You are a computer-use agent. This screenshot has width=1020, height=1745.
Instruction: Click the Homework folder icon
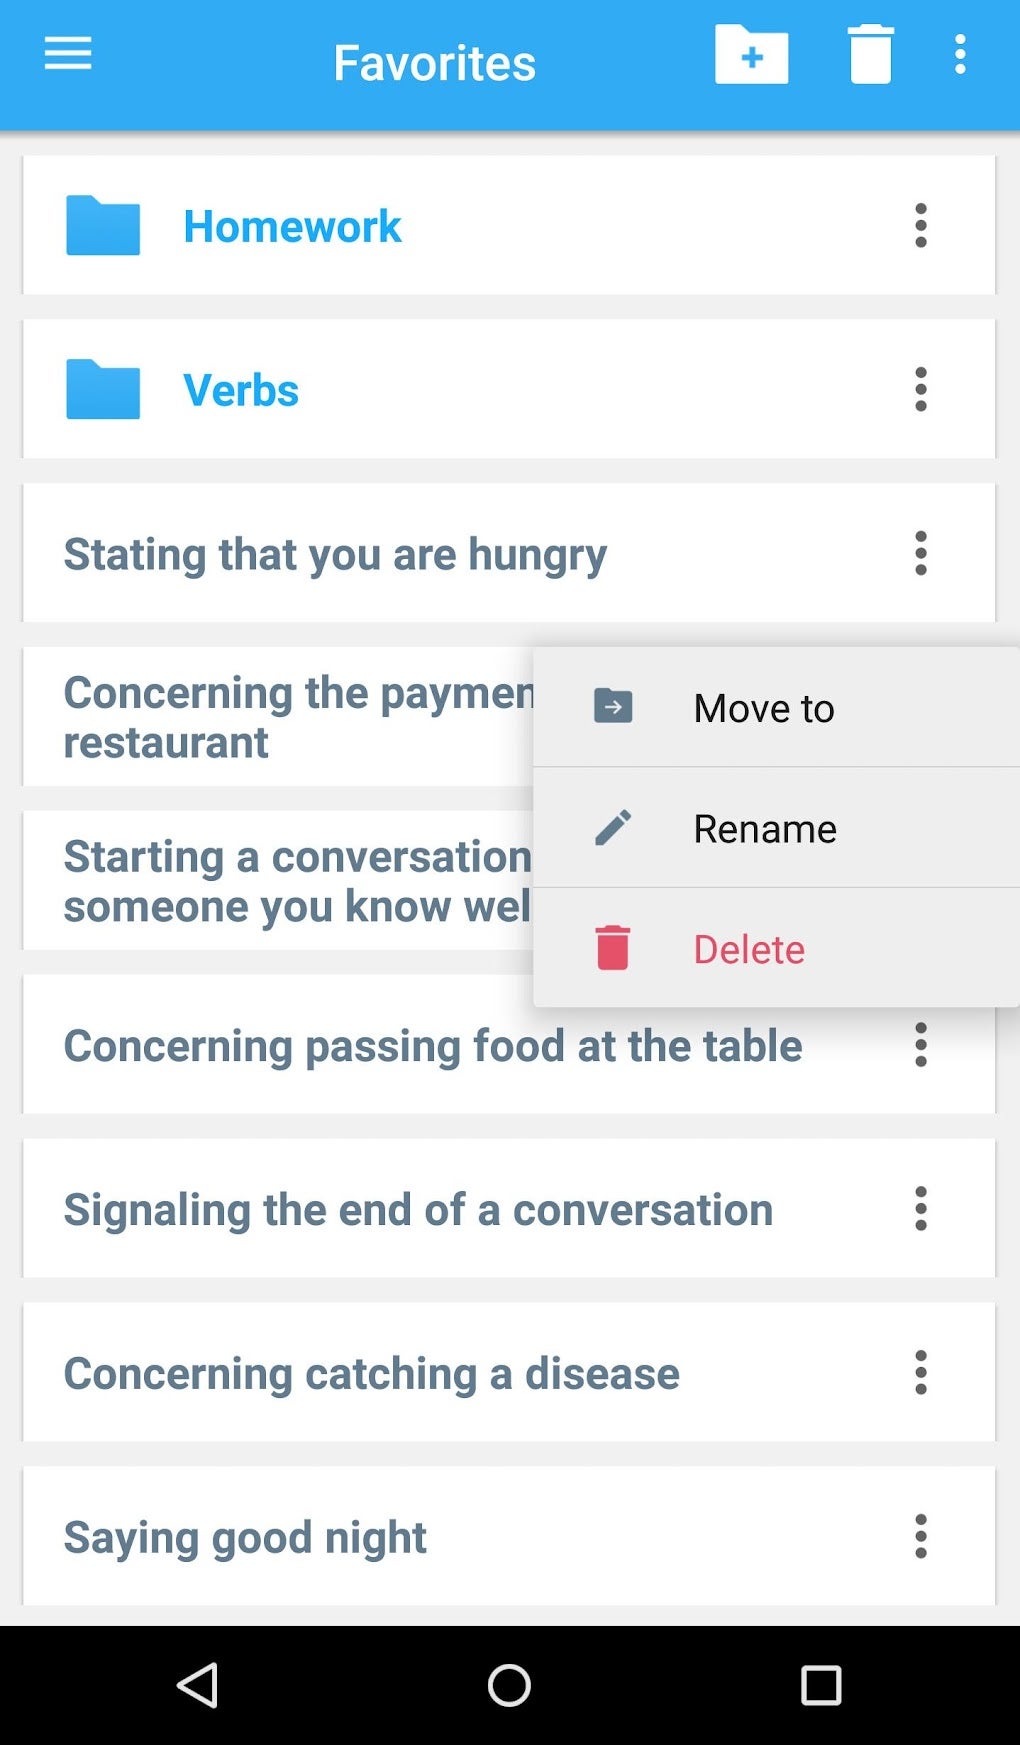(103, 226)
